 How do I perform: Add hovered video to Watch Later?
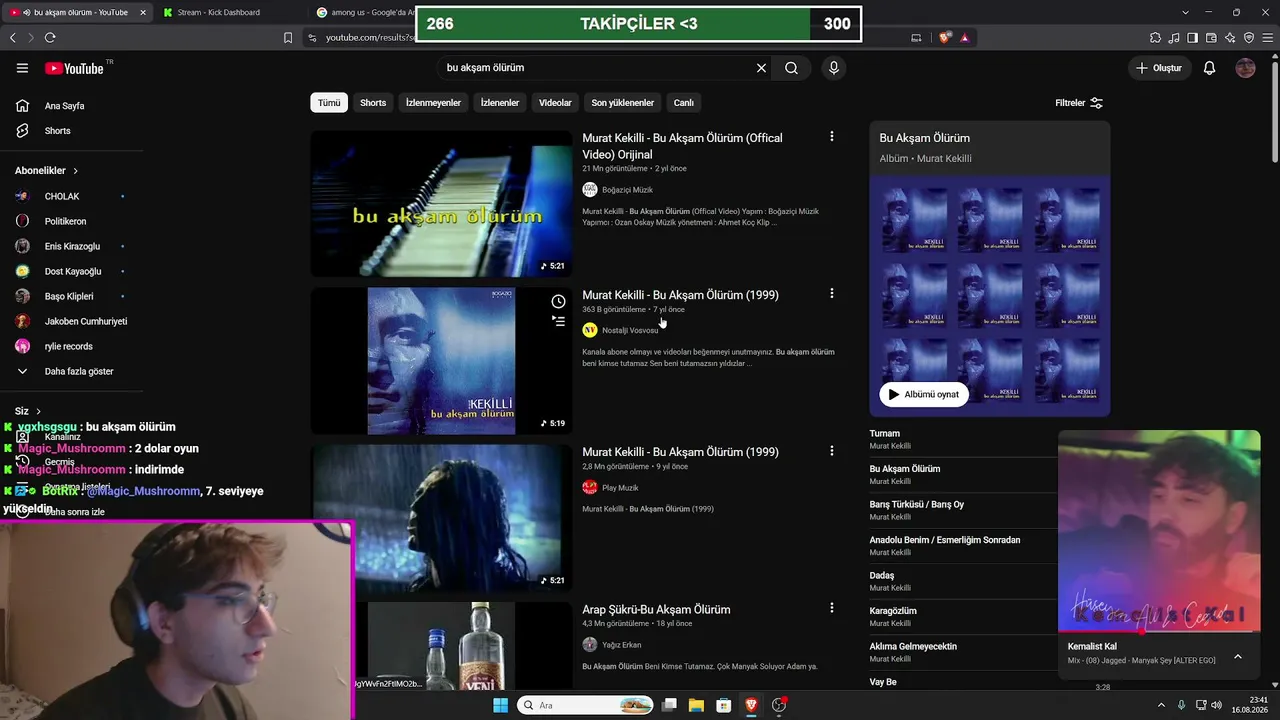point(558,301)
